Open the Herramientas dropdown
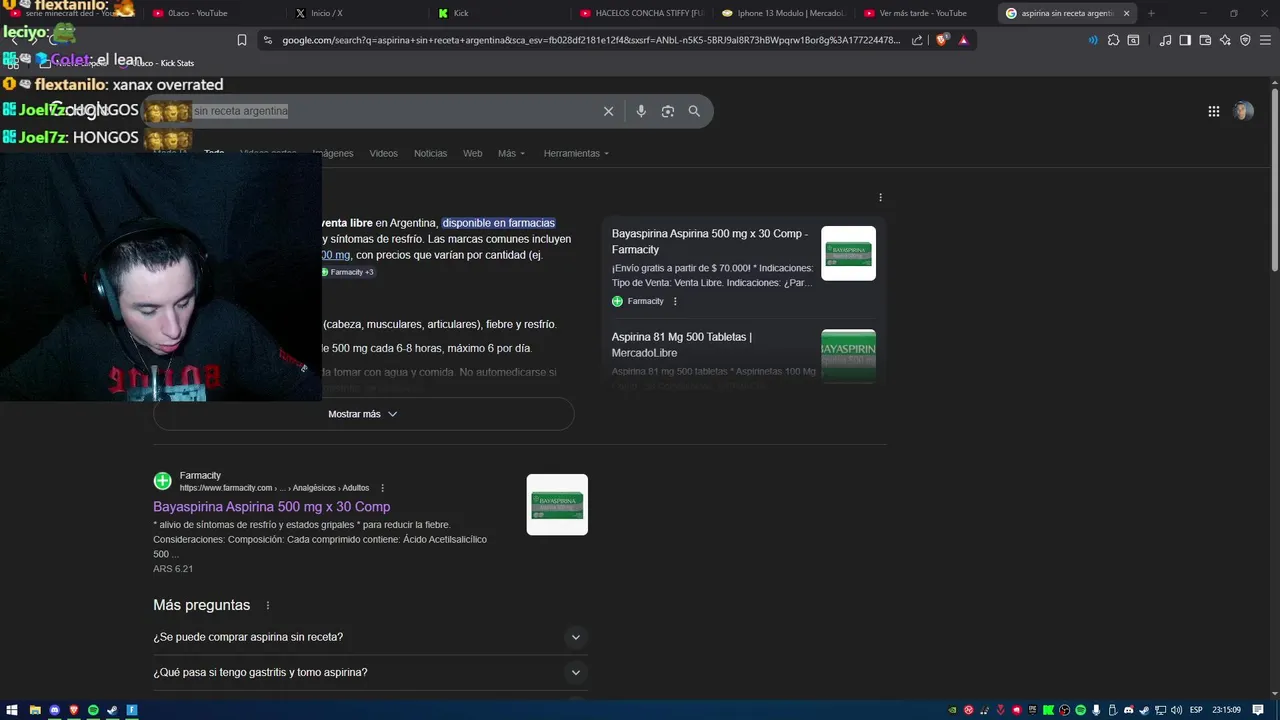This screenshot has width=1280, height=720. click(576, 153)
